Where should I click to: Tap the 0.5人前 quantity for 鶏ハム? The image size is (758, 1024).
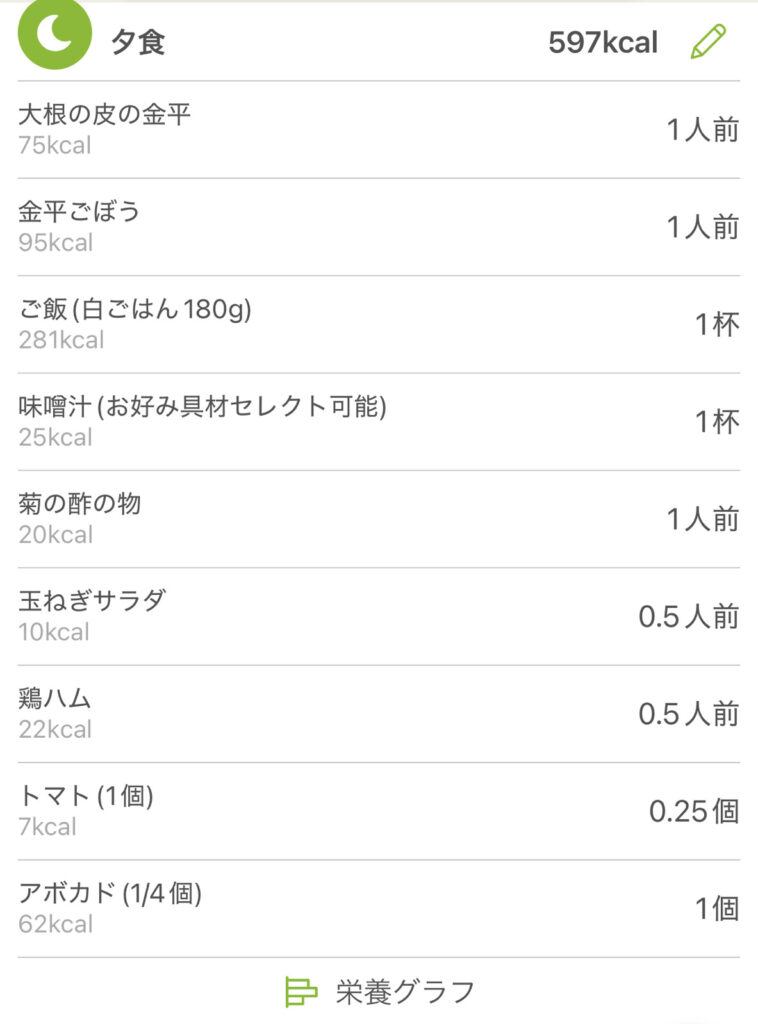coord(688,714)
